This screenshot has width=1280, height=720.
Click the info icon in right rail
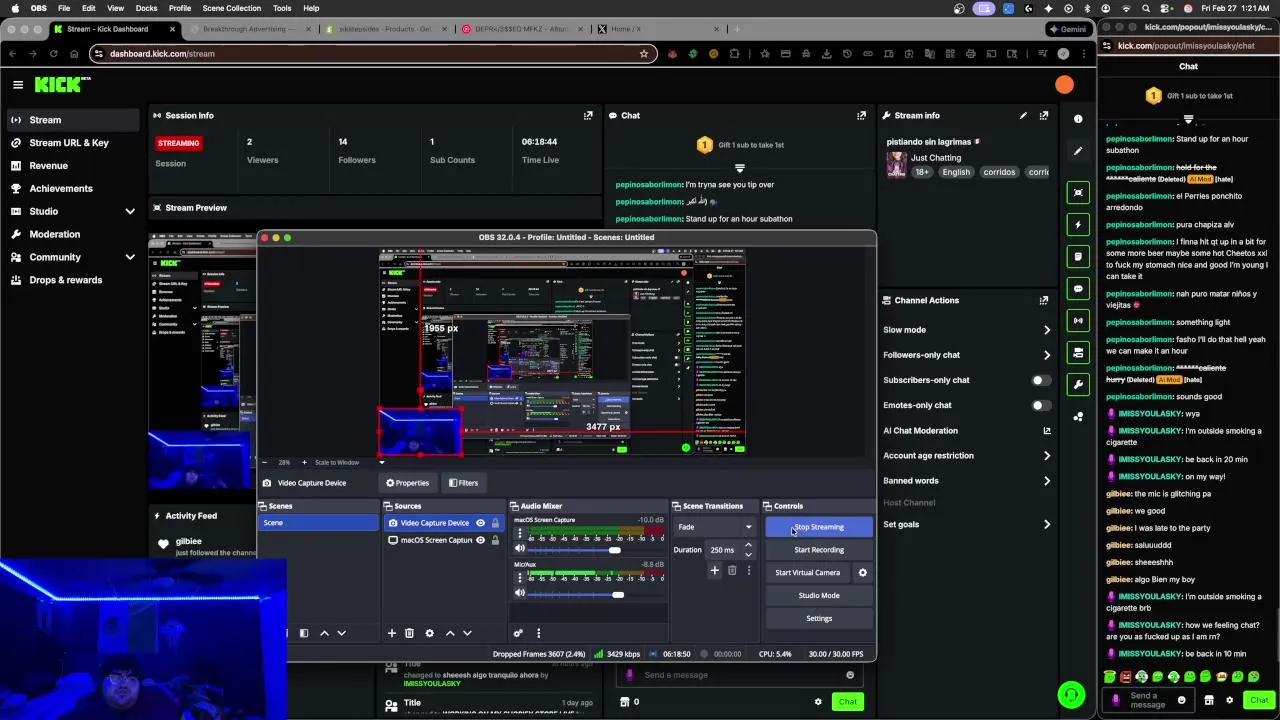point(1078,119)
